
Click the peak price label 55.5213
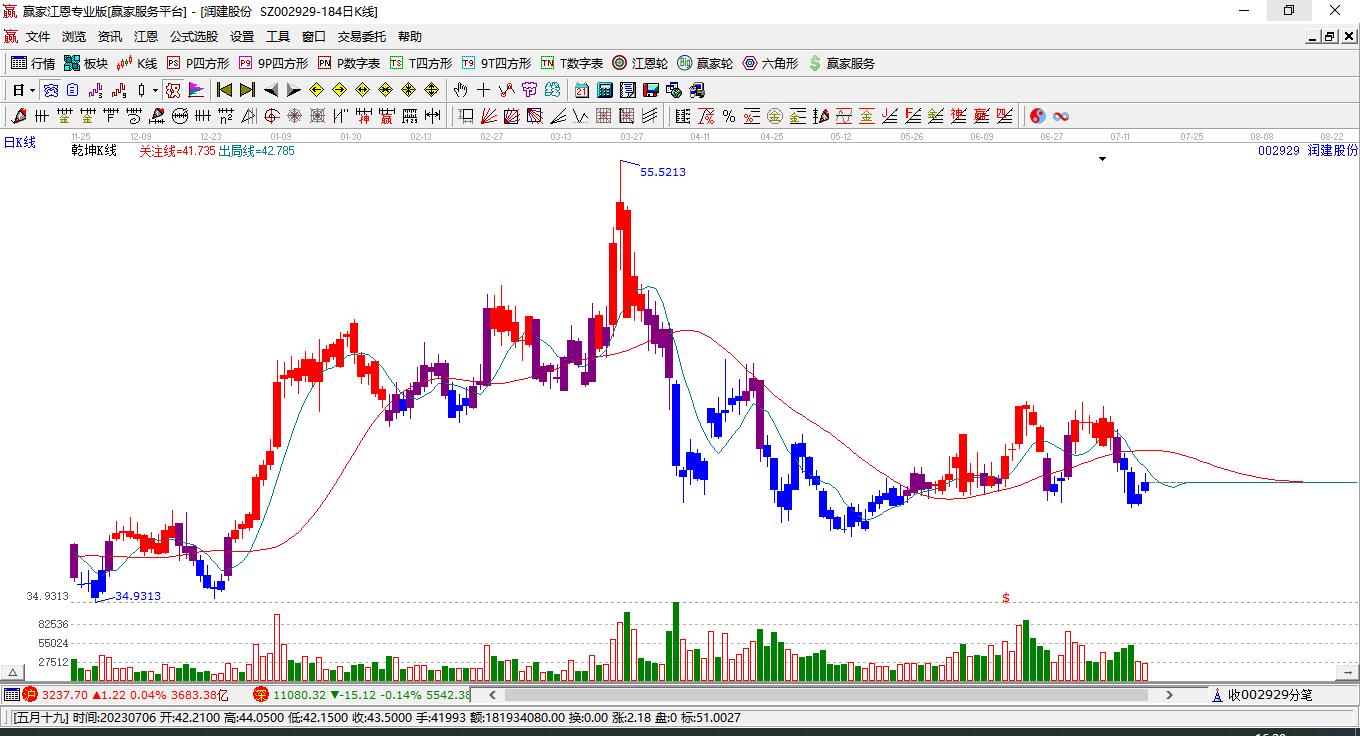pyautogui.click(x=663, y=172)
